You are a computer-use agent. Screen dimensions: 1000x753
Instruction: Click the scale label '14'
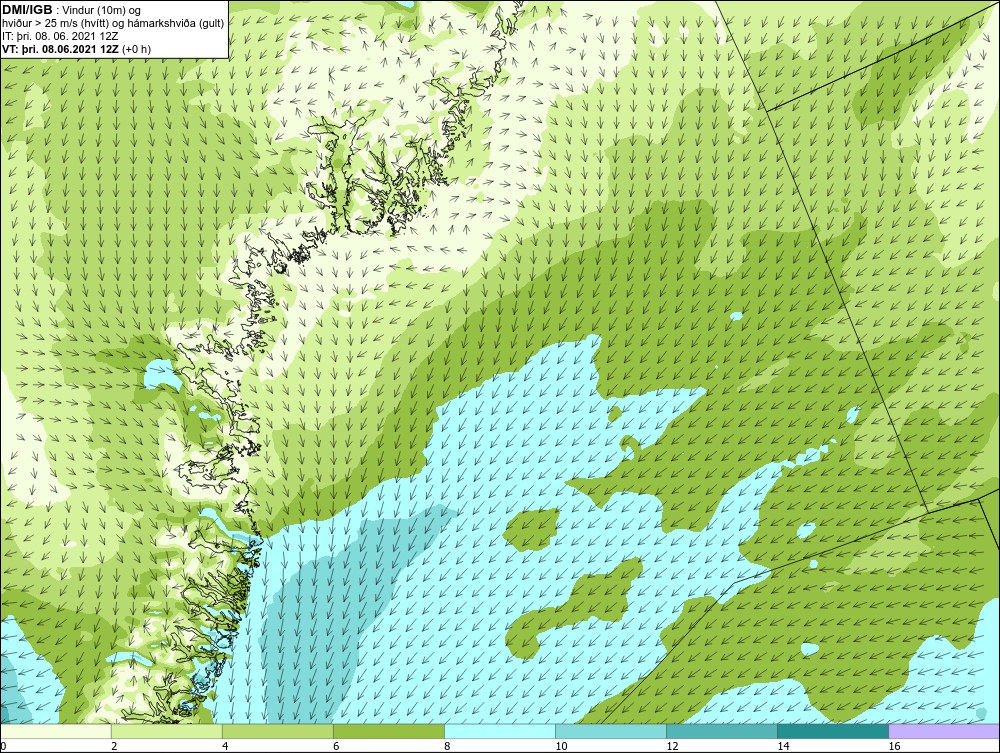[x=783, y=747]
